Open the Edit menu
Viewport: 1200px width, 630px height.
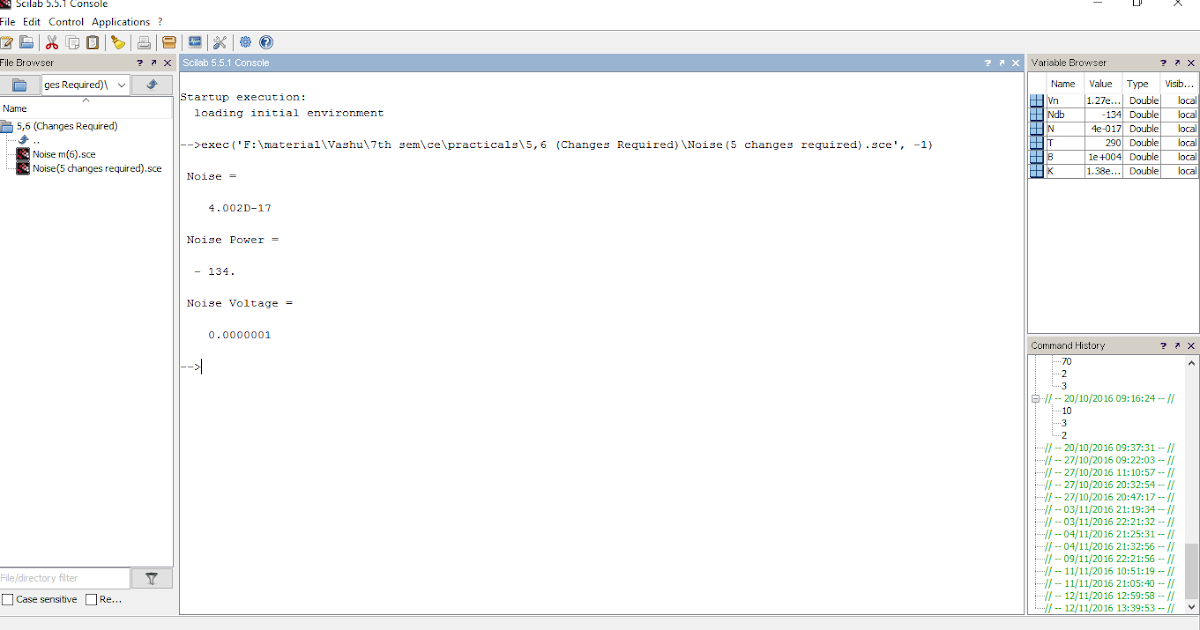point(32,21)
